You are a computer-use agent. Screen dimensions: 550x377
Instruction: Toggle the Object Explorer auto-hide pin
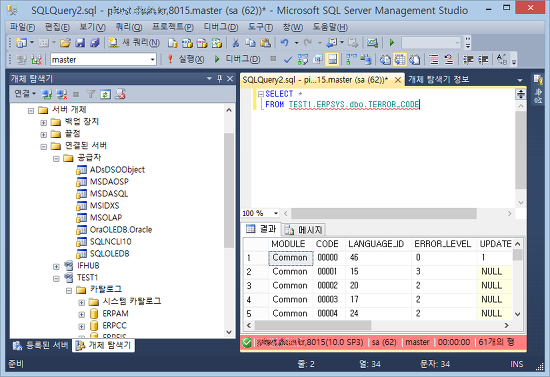[x=220, y=79]
